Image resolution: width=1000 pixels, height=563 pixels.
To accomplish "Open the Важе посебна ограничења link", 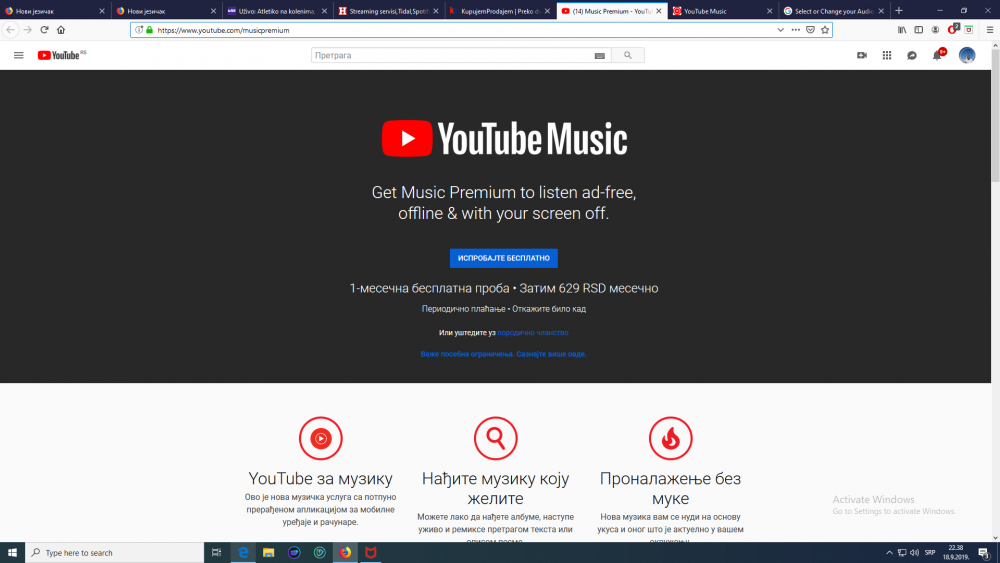I will [x=503, y=354].
